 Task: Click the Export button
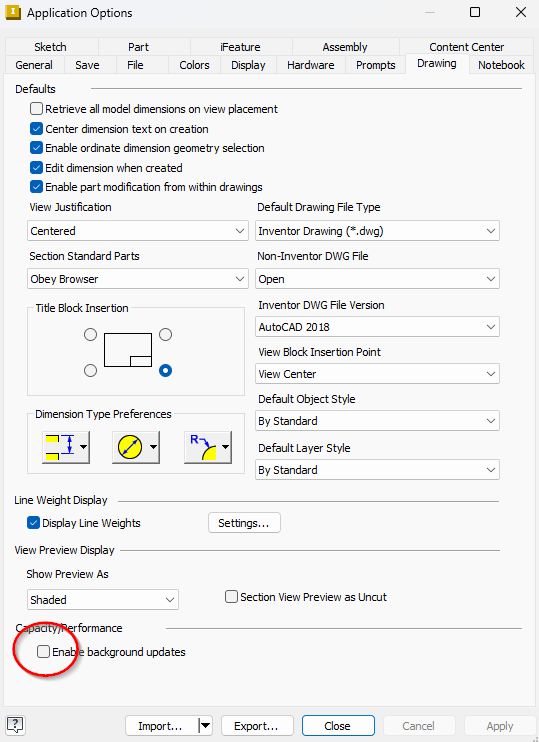click(x=256, y=725)
